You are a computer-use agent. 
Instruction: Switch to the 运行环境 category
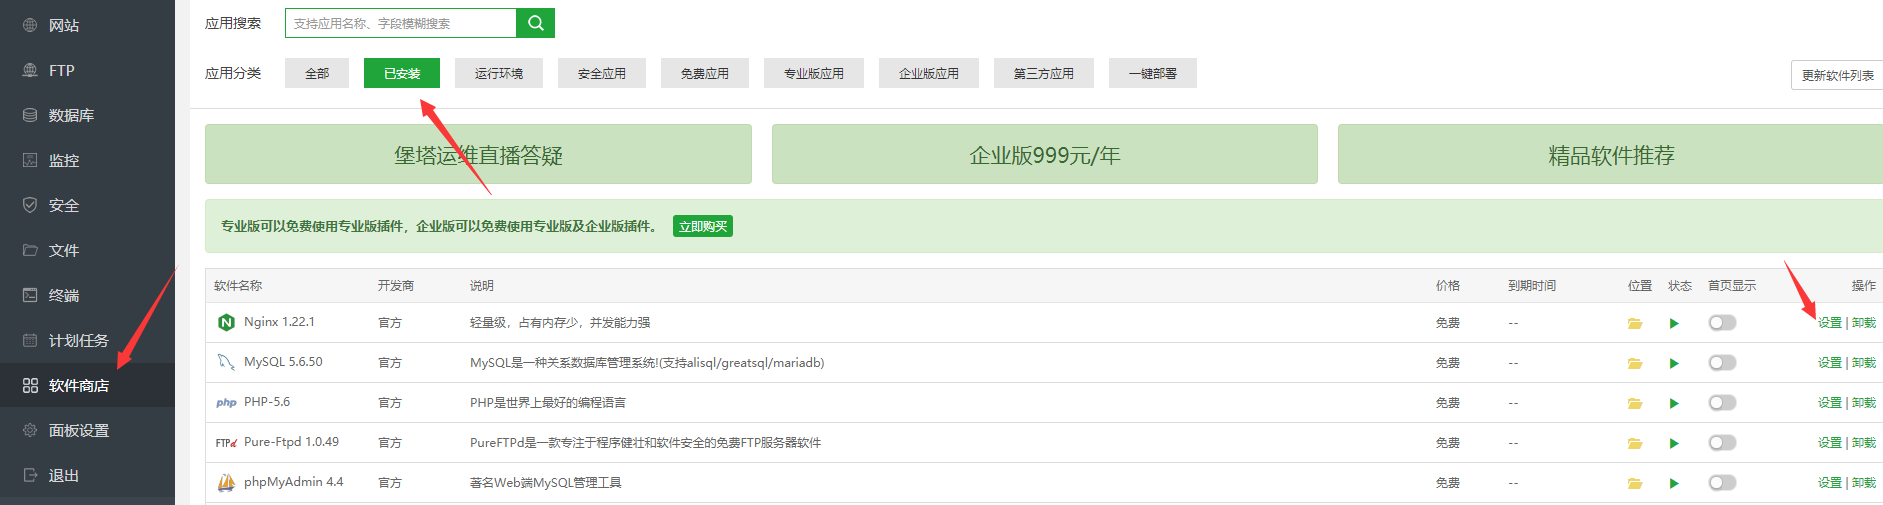(x=499, y=73)
